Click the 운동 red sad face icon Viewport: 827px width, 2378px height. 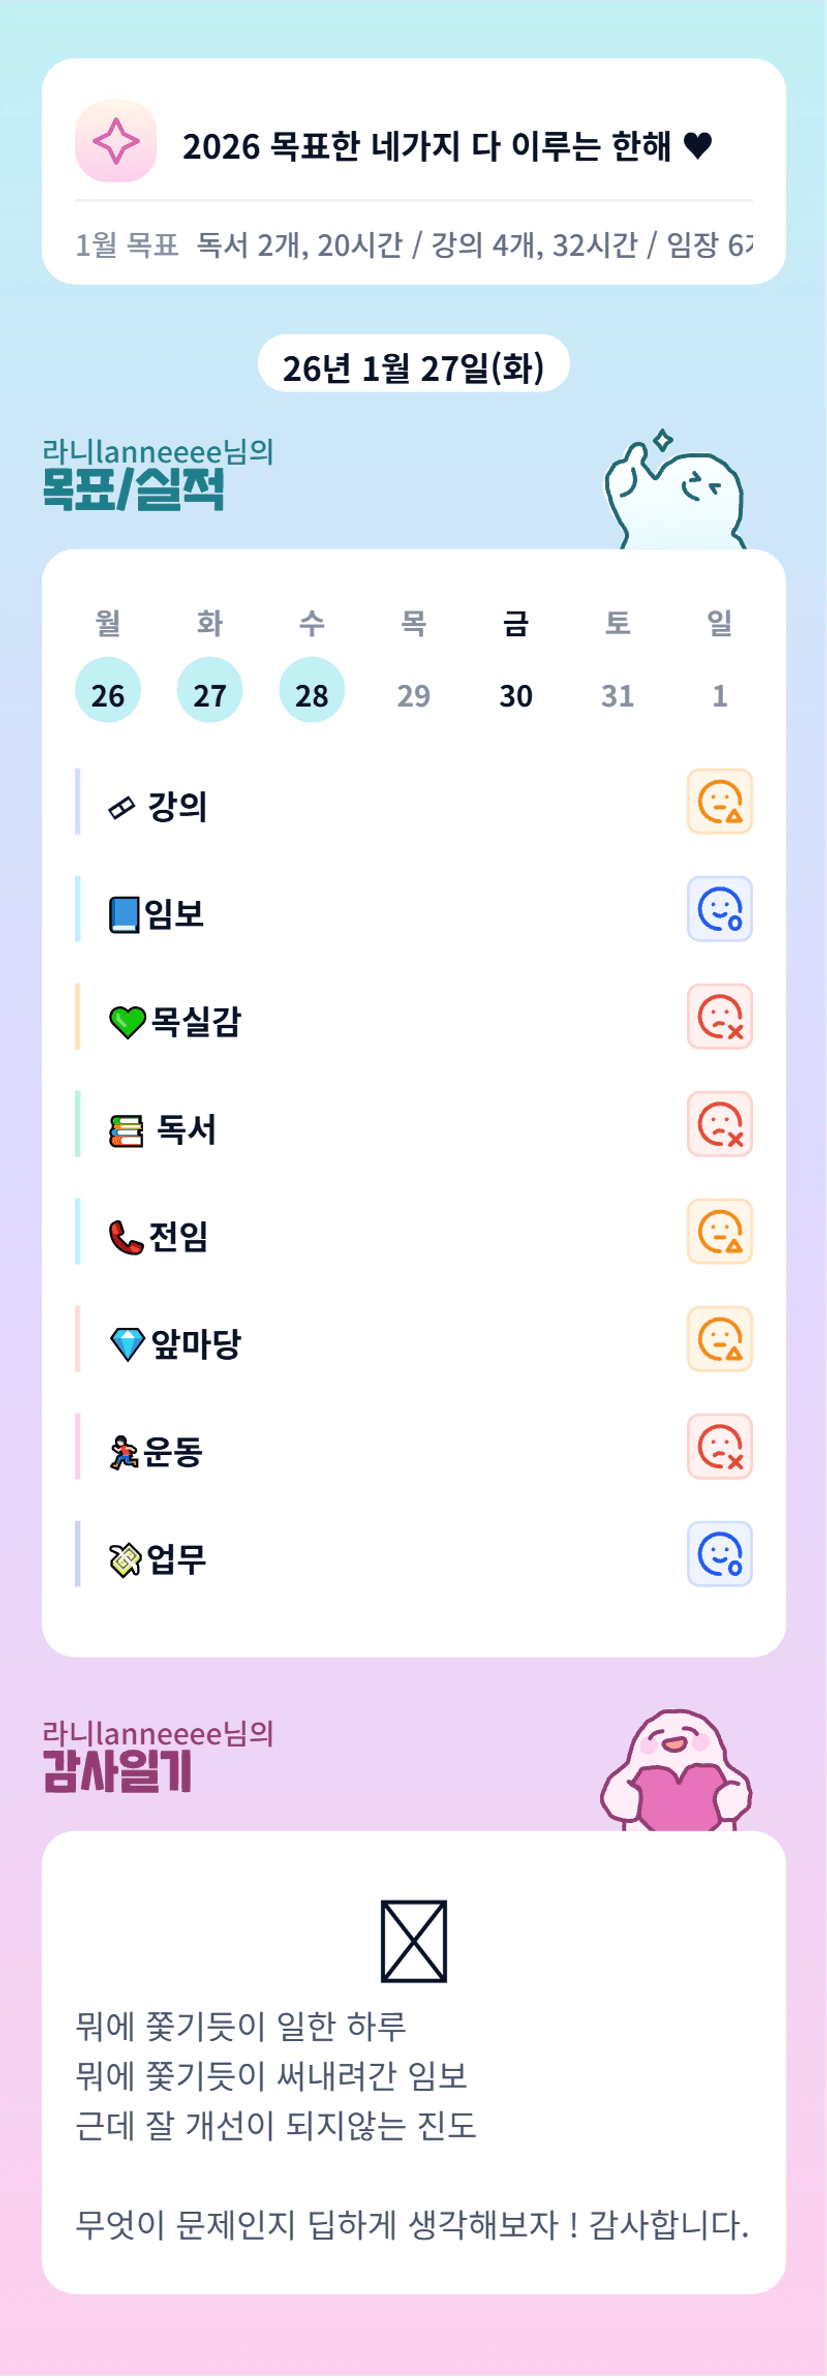719,1446
